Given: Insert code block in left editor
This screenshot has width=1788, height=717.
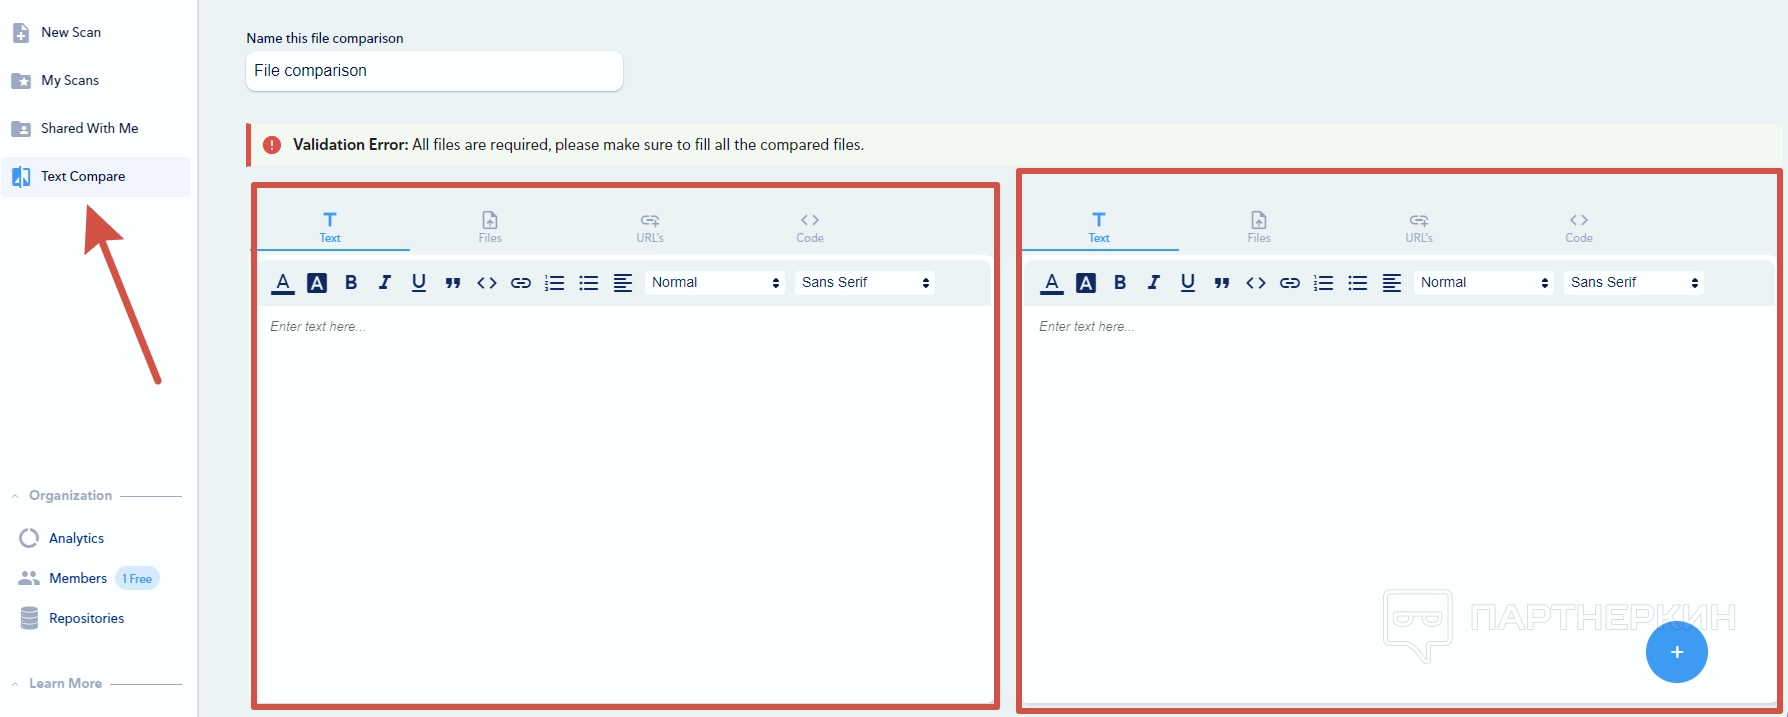Looking at the screenshot, I should (x=487, y=283).
